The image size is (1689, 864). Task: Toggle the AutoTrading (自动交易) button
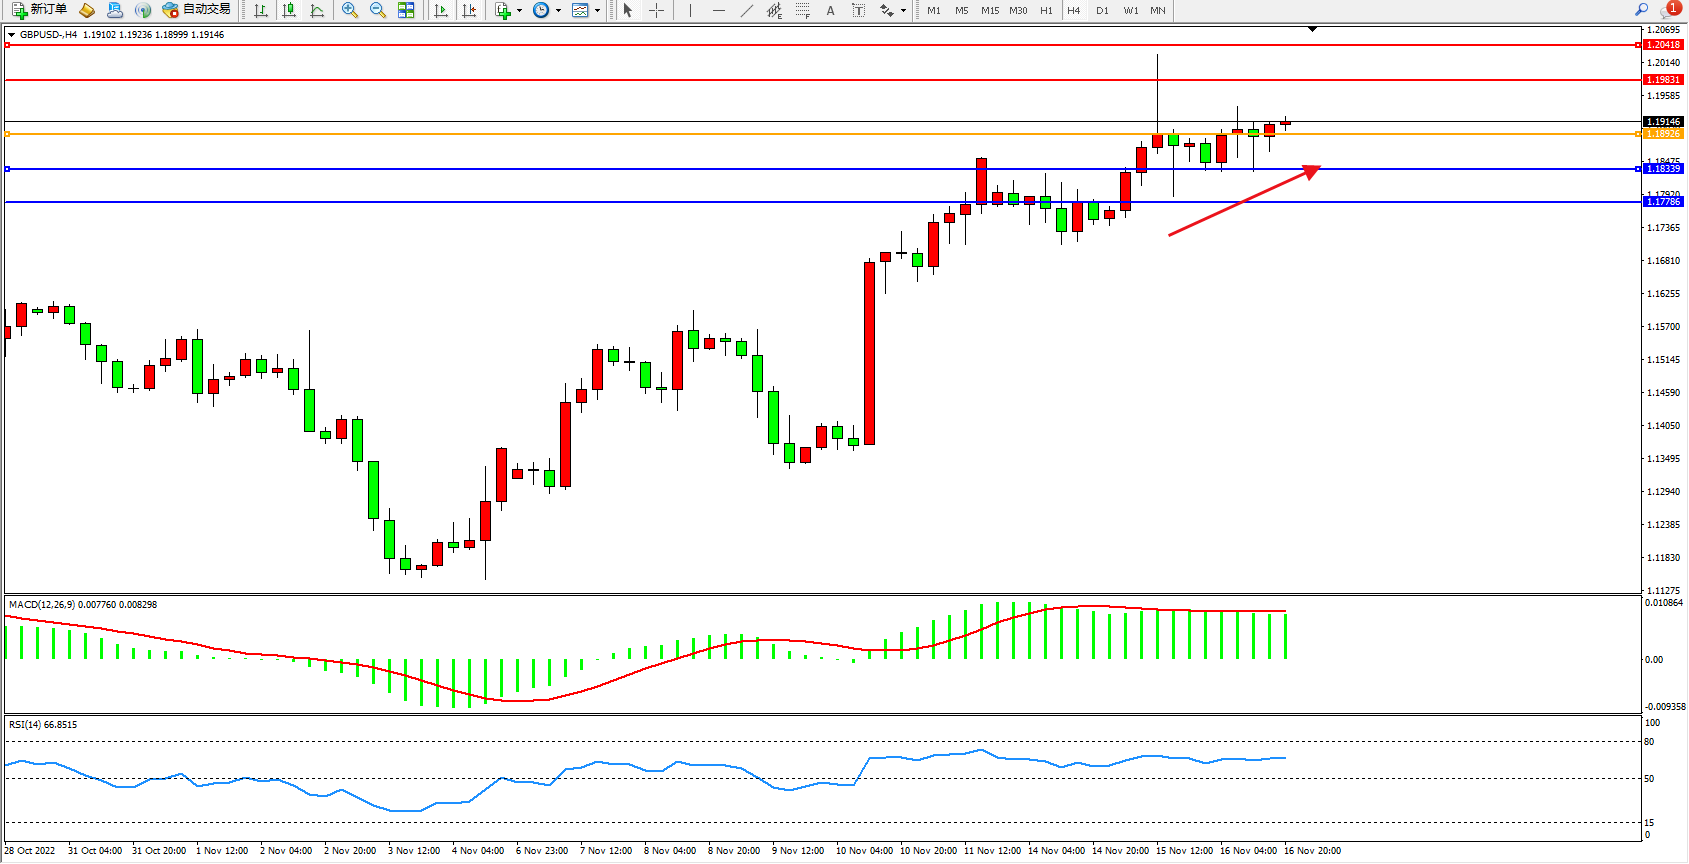coord(197,10)
